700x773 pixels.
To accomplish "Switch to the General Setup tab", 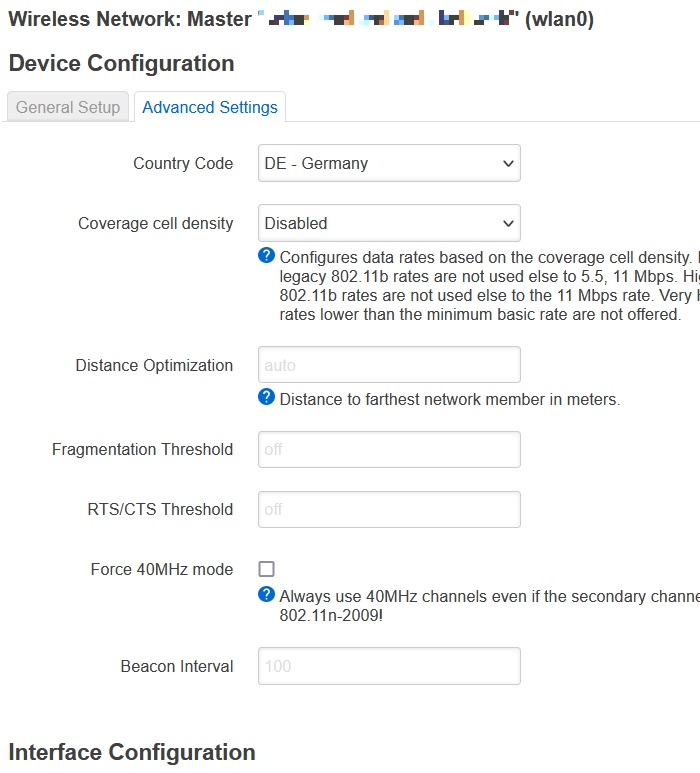I will (68, 107).
